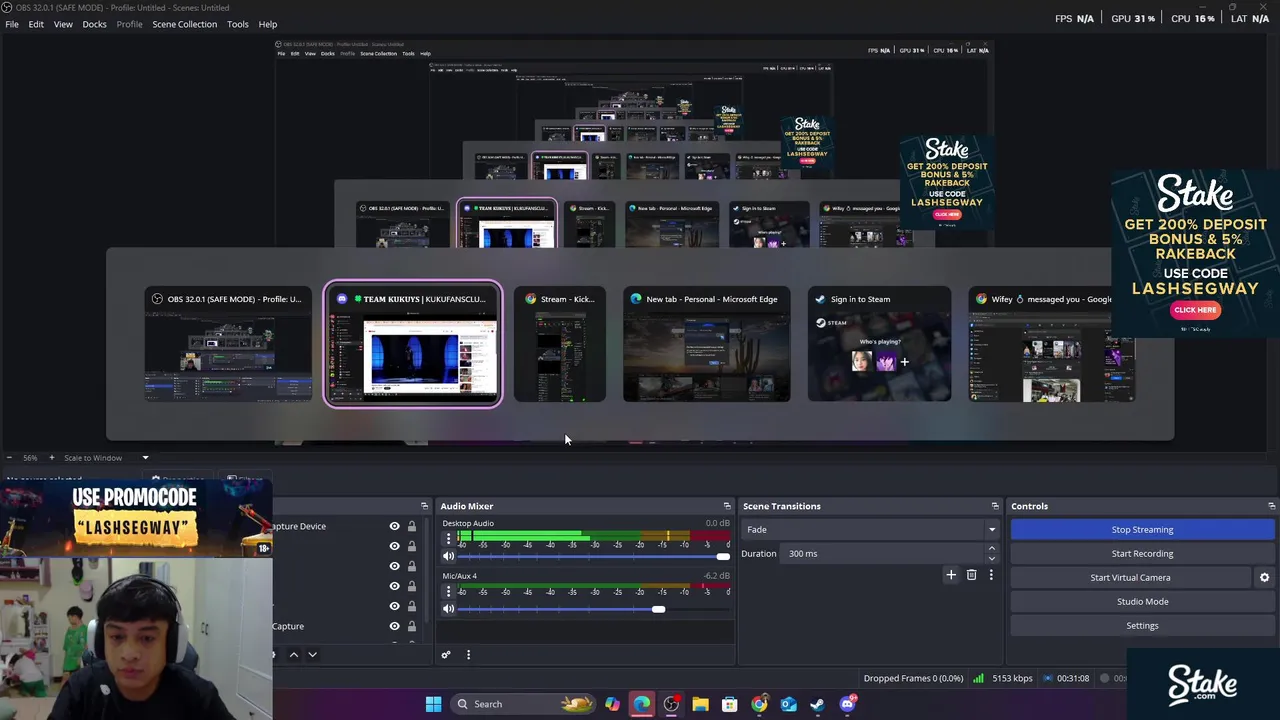Float the Scene Transitions dock
Viewport: 1280px width, 720px height.
pyautogui.click(x=995, y=506)
